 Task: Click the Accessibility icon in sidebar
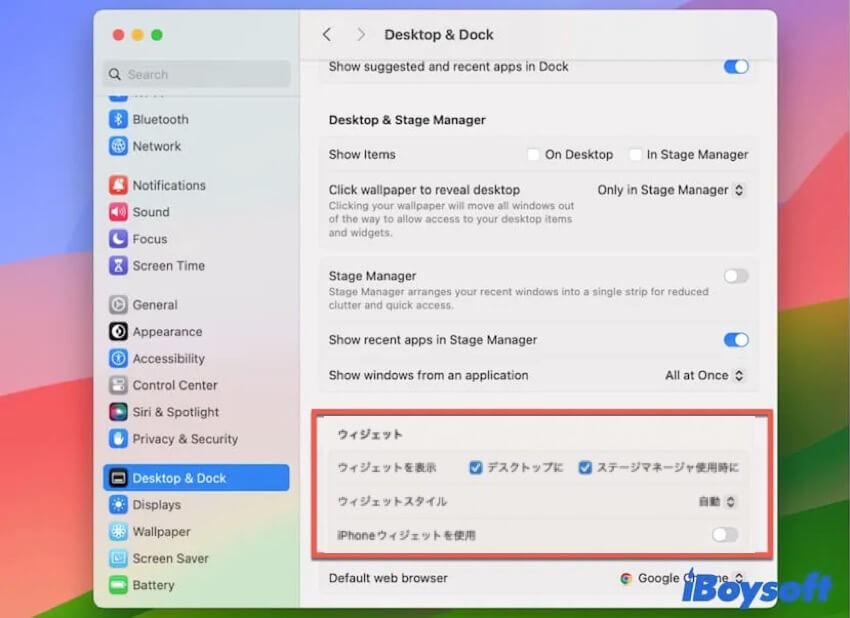click(x=118, y=358)
